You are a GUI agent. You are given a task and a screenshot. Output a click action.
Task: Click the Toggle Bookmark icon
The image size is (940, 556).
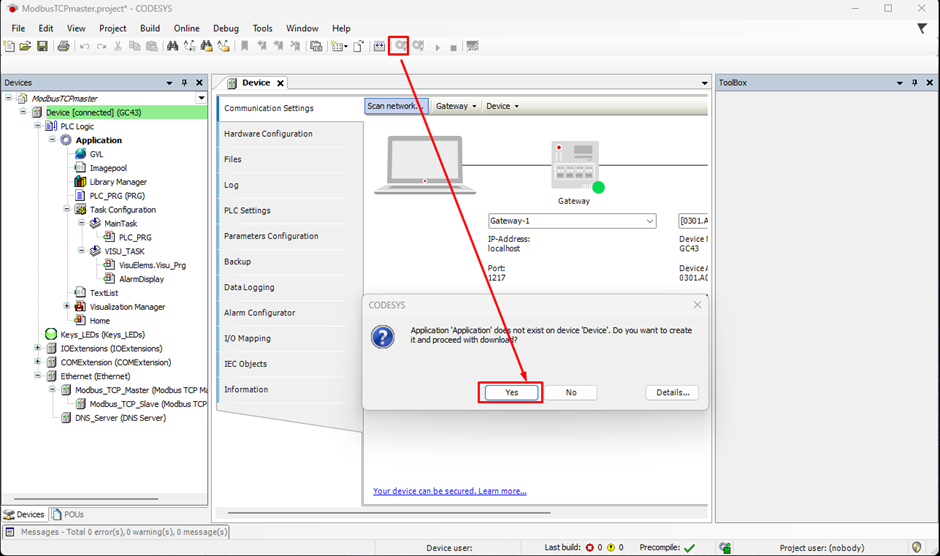point(245,46)
